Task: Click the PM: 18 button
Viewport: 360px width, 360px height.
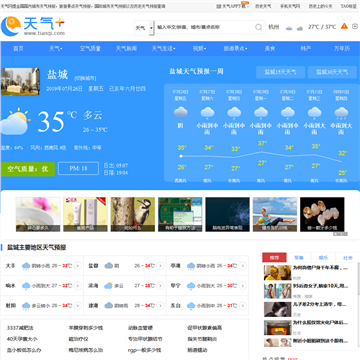Action: (78, 169)
